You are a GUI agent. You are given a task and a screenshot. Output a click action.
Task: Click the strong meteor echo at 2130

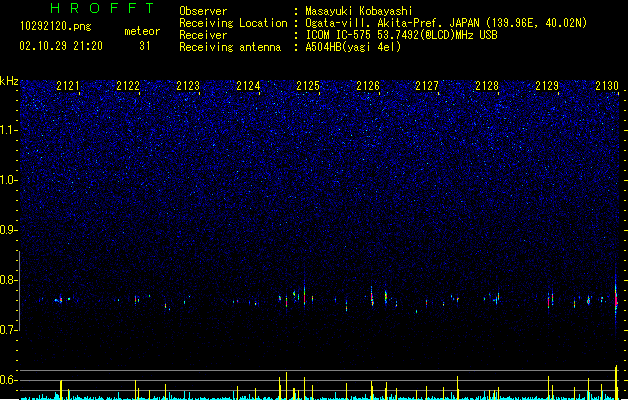pos(616,299)
